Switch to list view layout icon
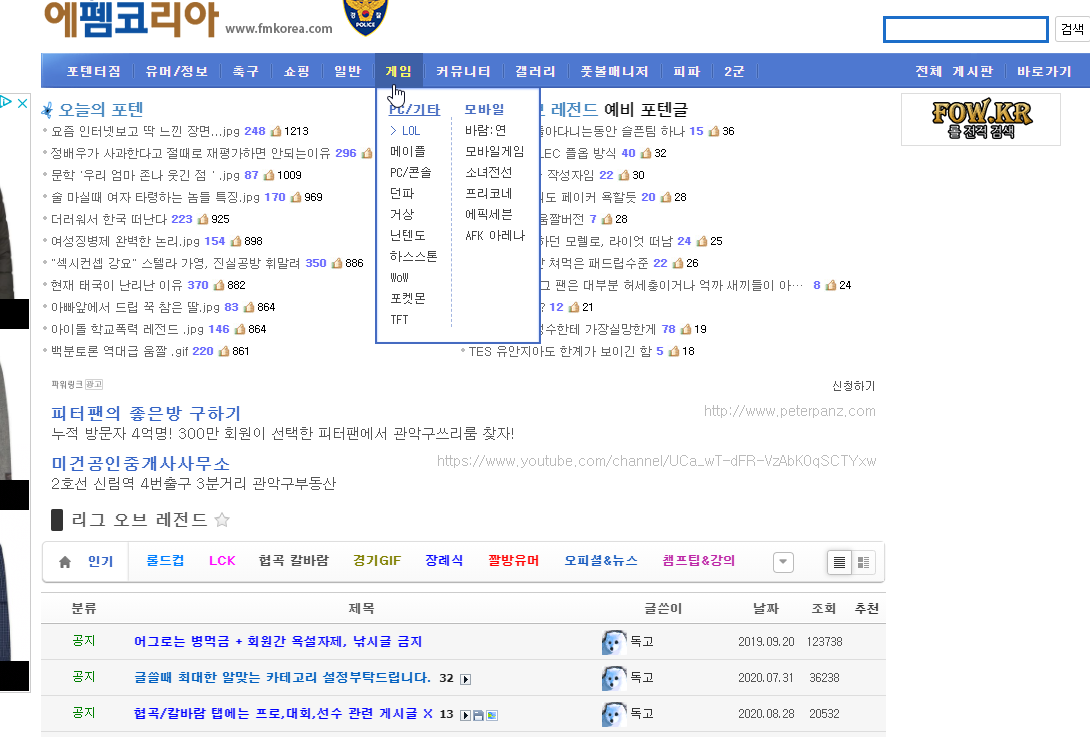Screen dimensions: 1090x737 pyautogui.click(x=839, y=562)
